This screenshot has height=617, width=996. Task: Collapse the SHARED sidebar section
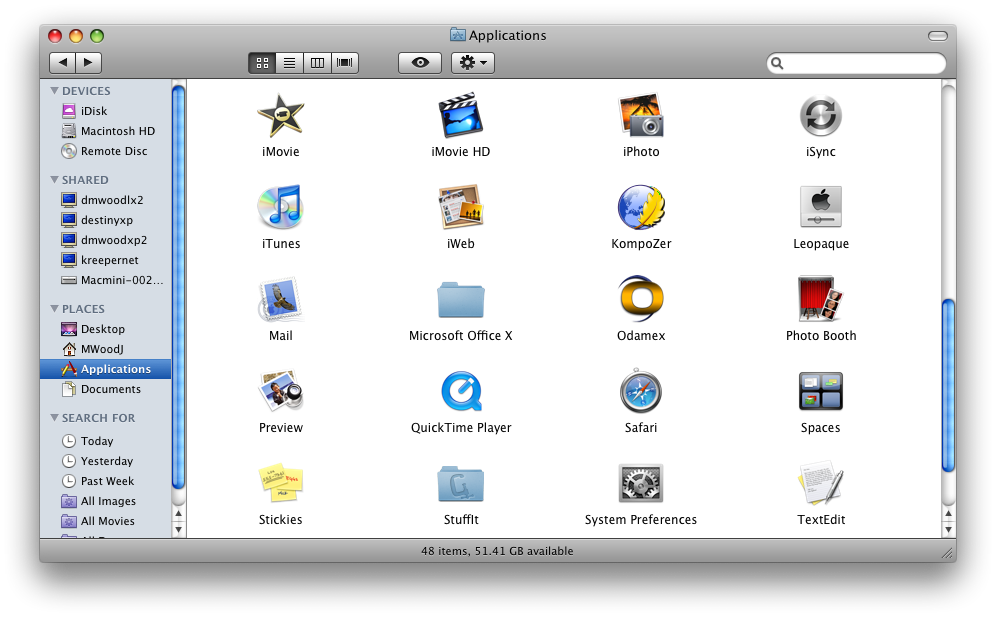point(55,180)
